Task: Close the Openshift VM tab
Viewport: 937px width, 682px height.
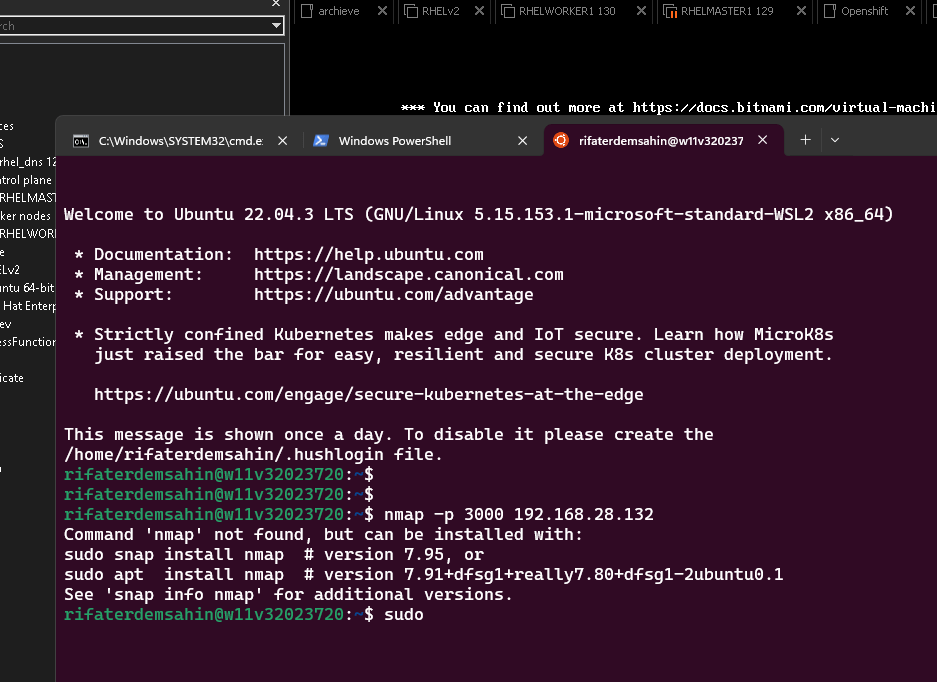Action: pyautogui.click(x=910, y=11)
